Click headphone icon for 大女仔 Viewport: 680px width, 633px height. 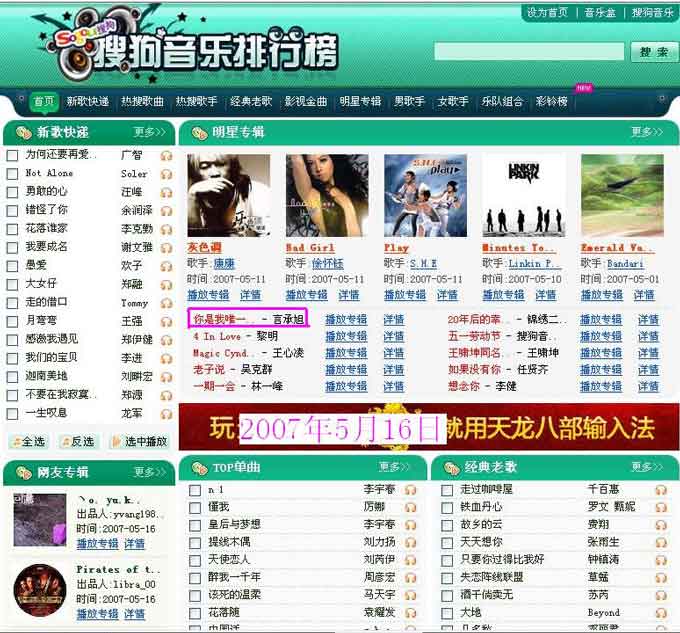(167, 285)
